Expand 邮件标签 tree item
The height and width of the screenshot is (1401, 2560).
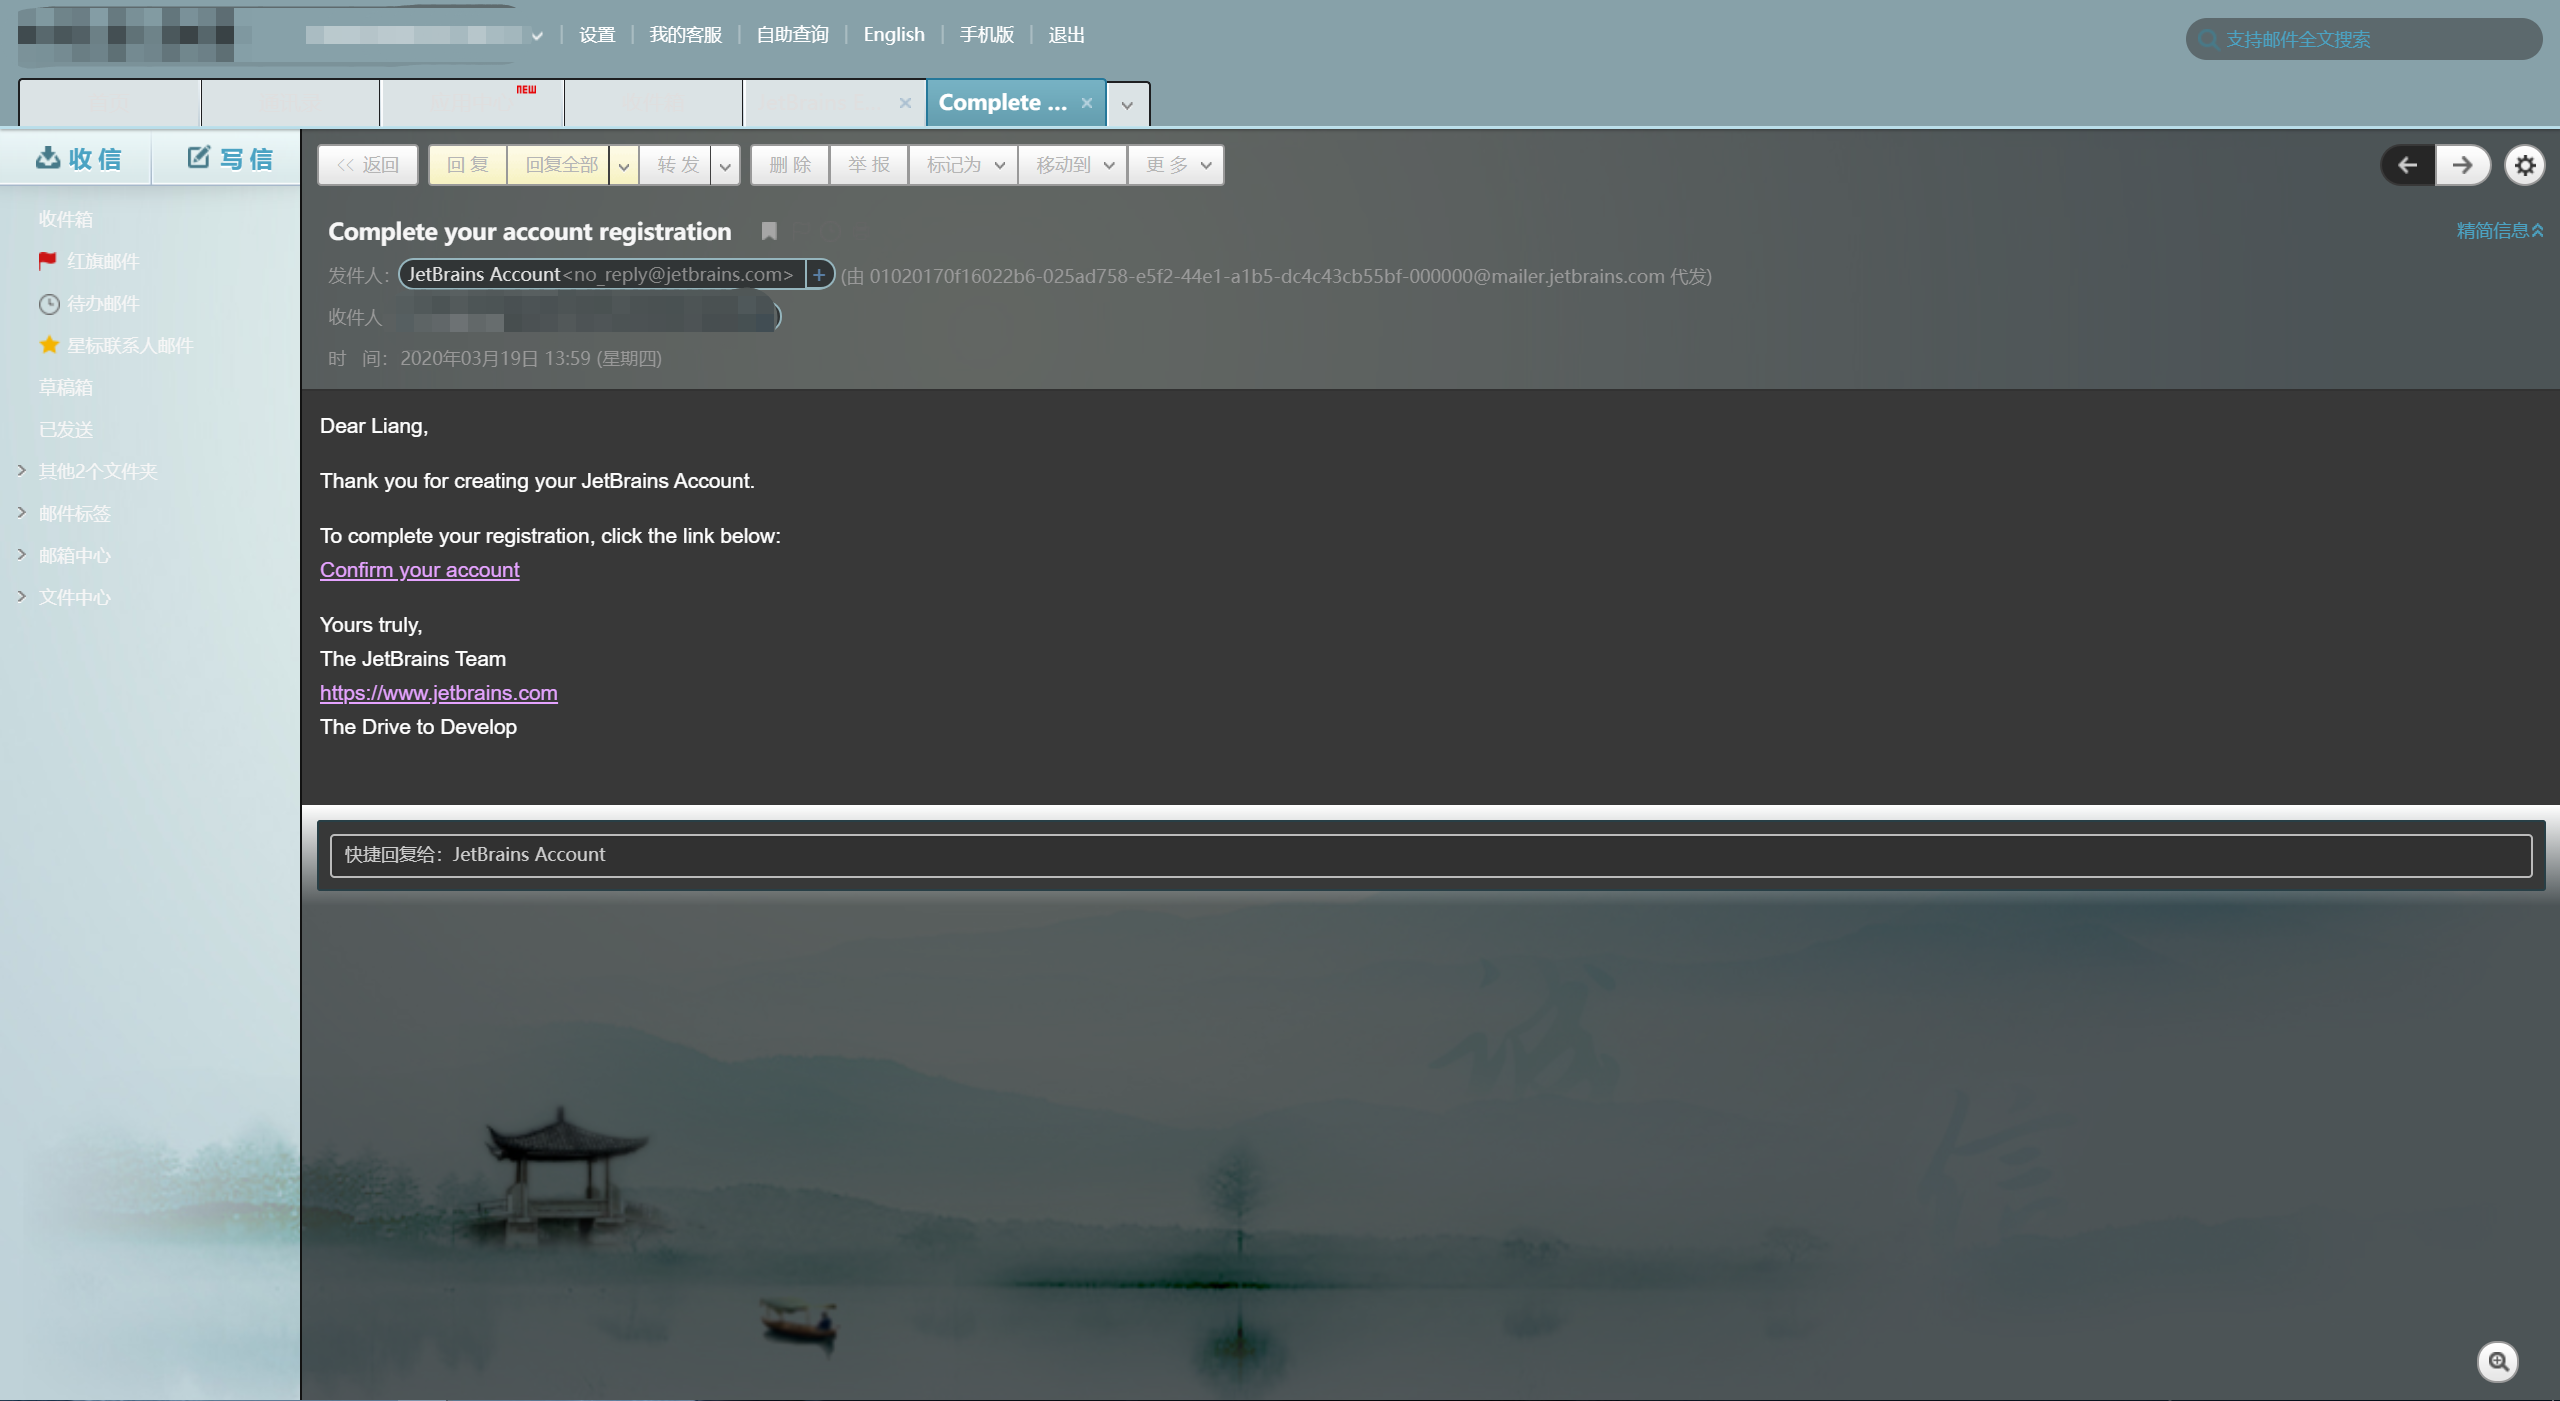(21, 512)
